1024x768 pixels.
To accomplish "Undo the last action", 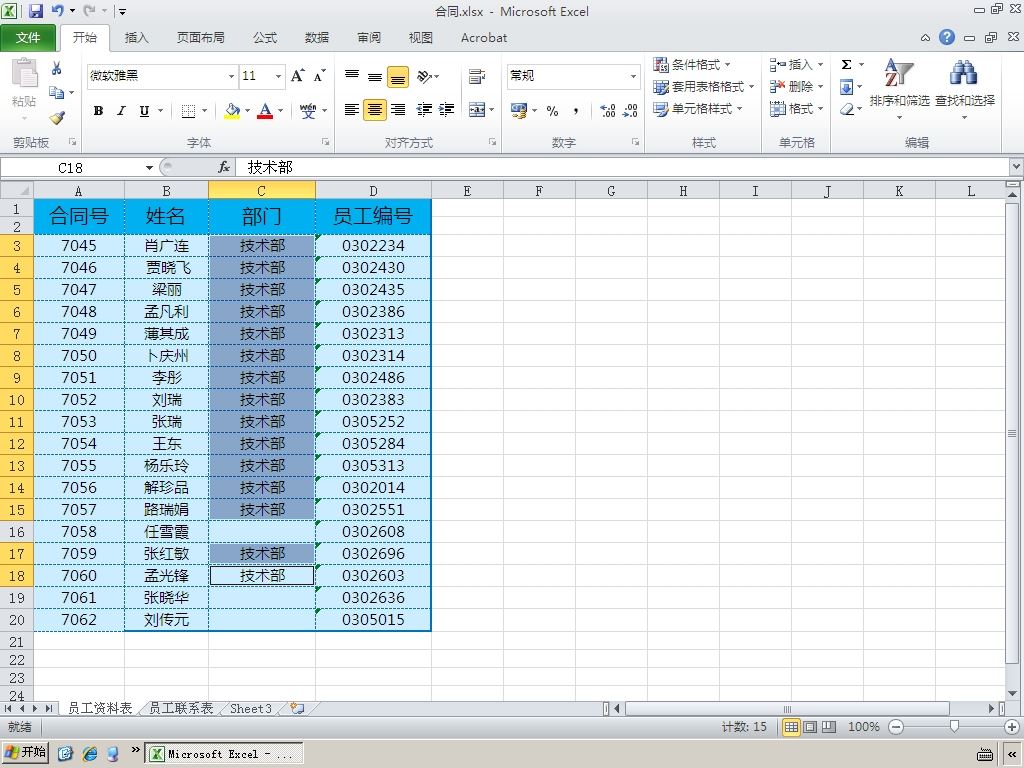I will coord(57,10).
